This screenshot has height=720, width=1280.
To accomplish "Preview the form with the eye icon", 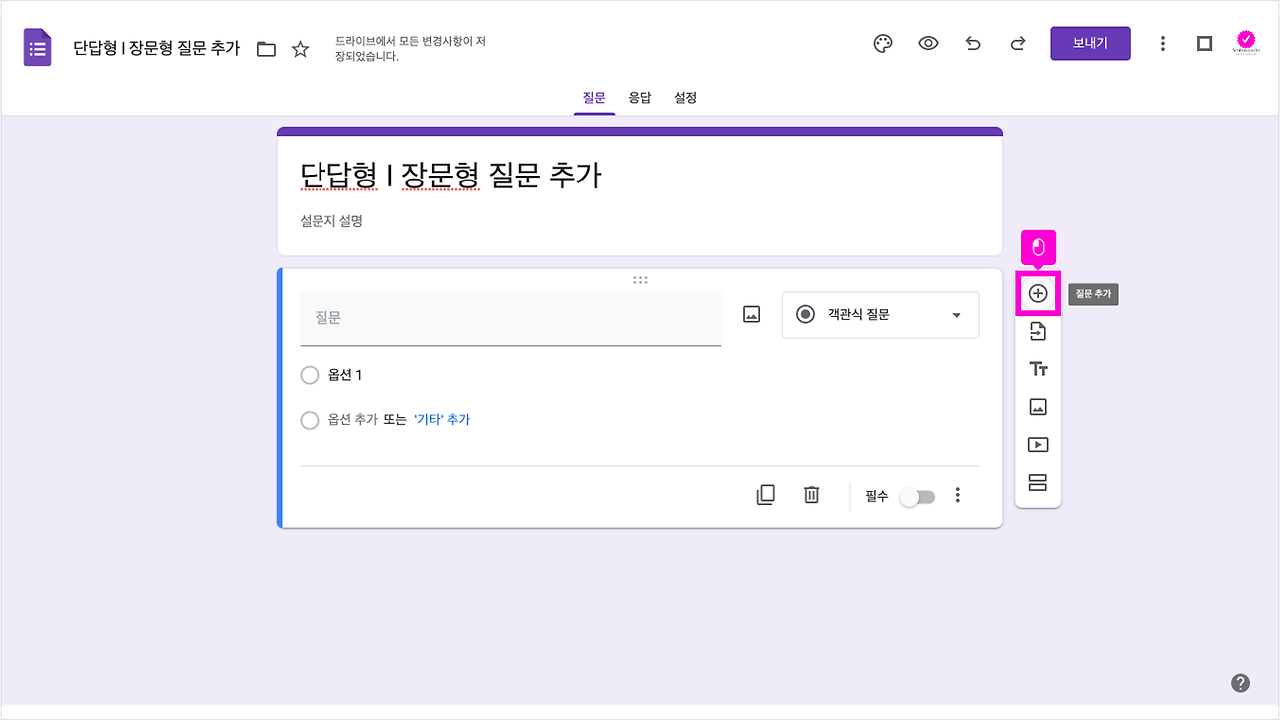I will tap(928, 43).
